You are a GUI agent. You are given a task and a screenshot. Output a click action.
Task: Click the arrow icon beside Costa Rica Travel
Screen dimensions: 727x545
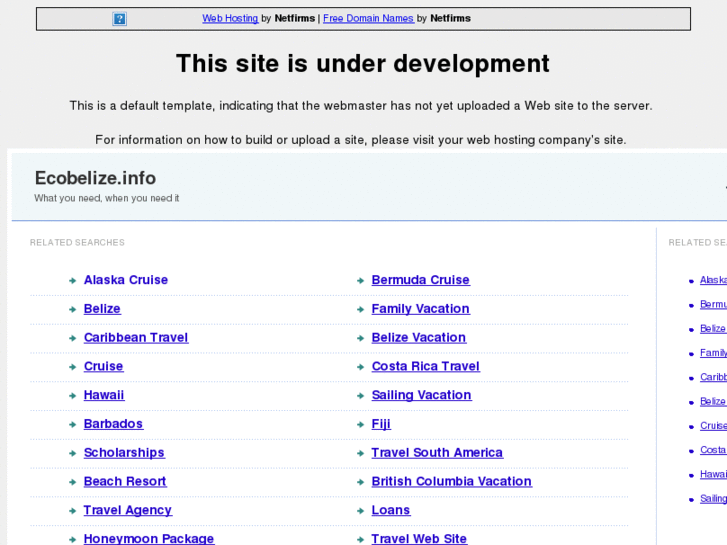click(360, 367)
